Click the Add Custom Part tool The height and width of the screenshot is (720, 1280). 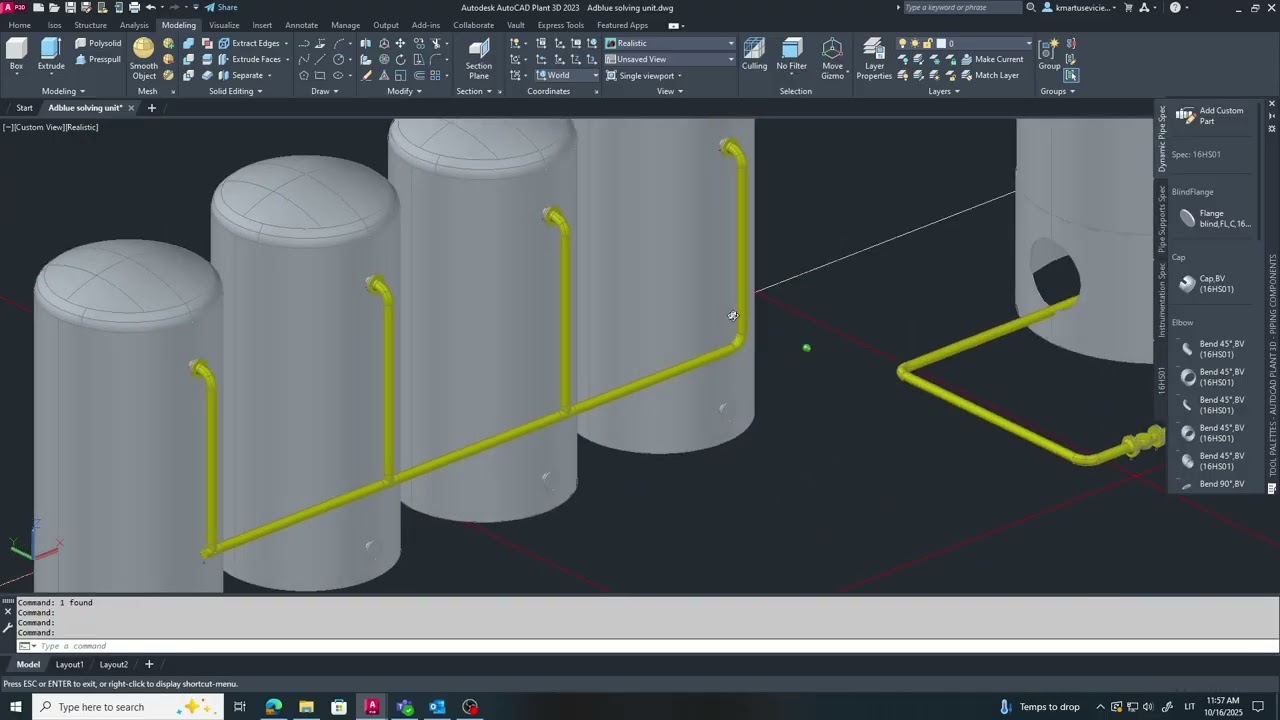pos(1211,116)
